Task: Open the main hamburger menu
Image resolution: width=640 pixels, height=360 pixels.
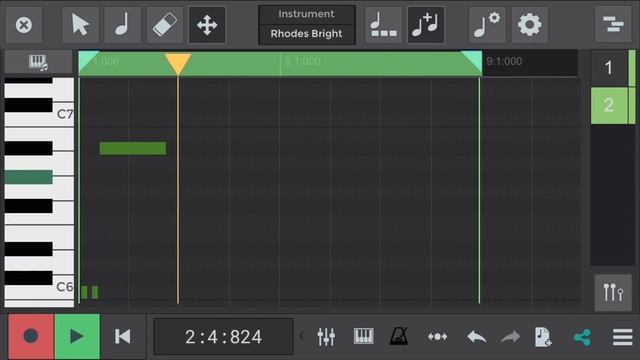Action: click(x=622, y=337)
